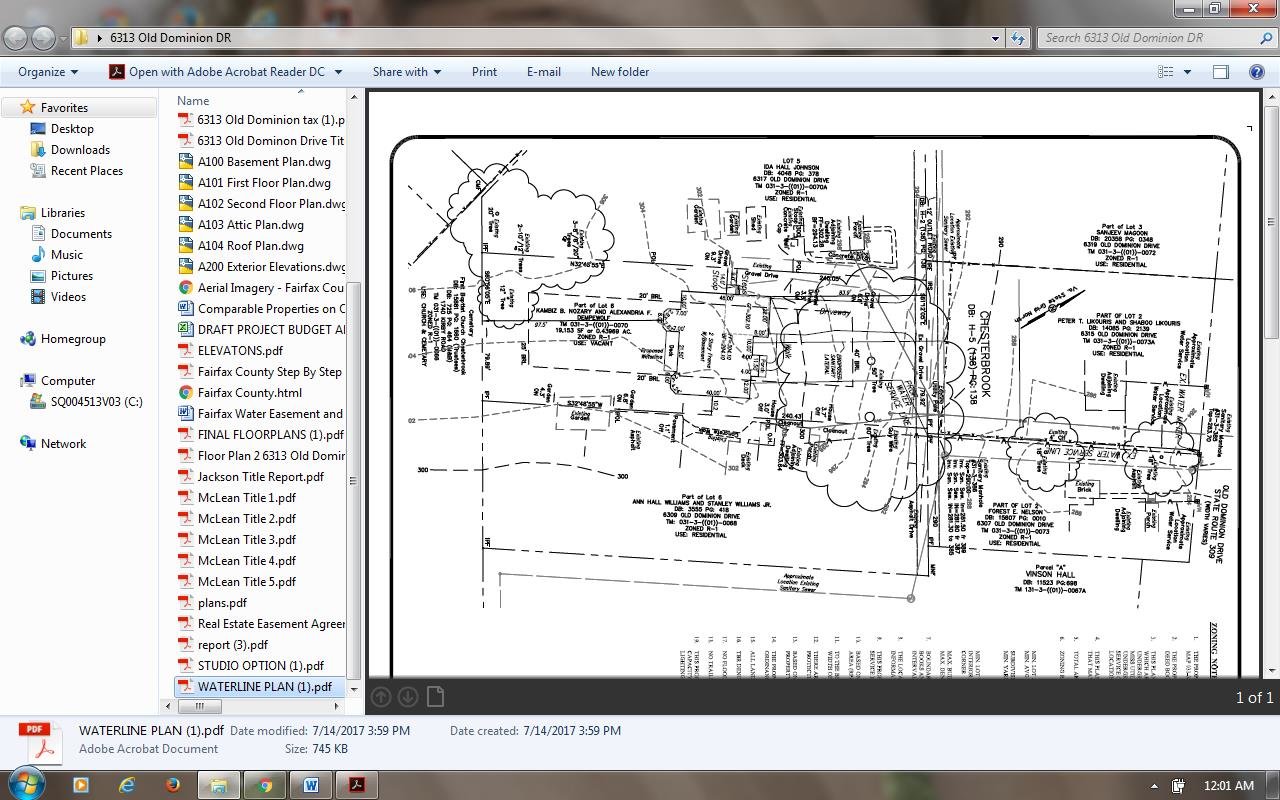This screenshot has width=1280, height=800.
Task: Click the Change your view icon
Action: (x=1166, y=72)
